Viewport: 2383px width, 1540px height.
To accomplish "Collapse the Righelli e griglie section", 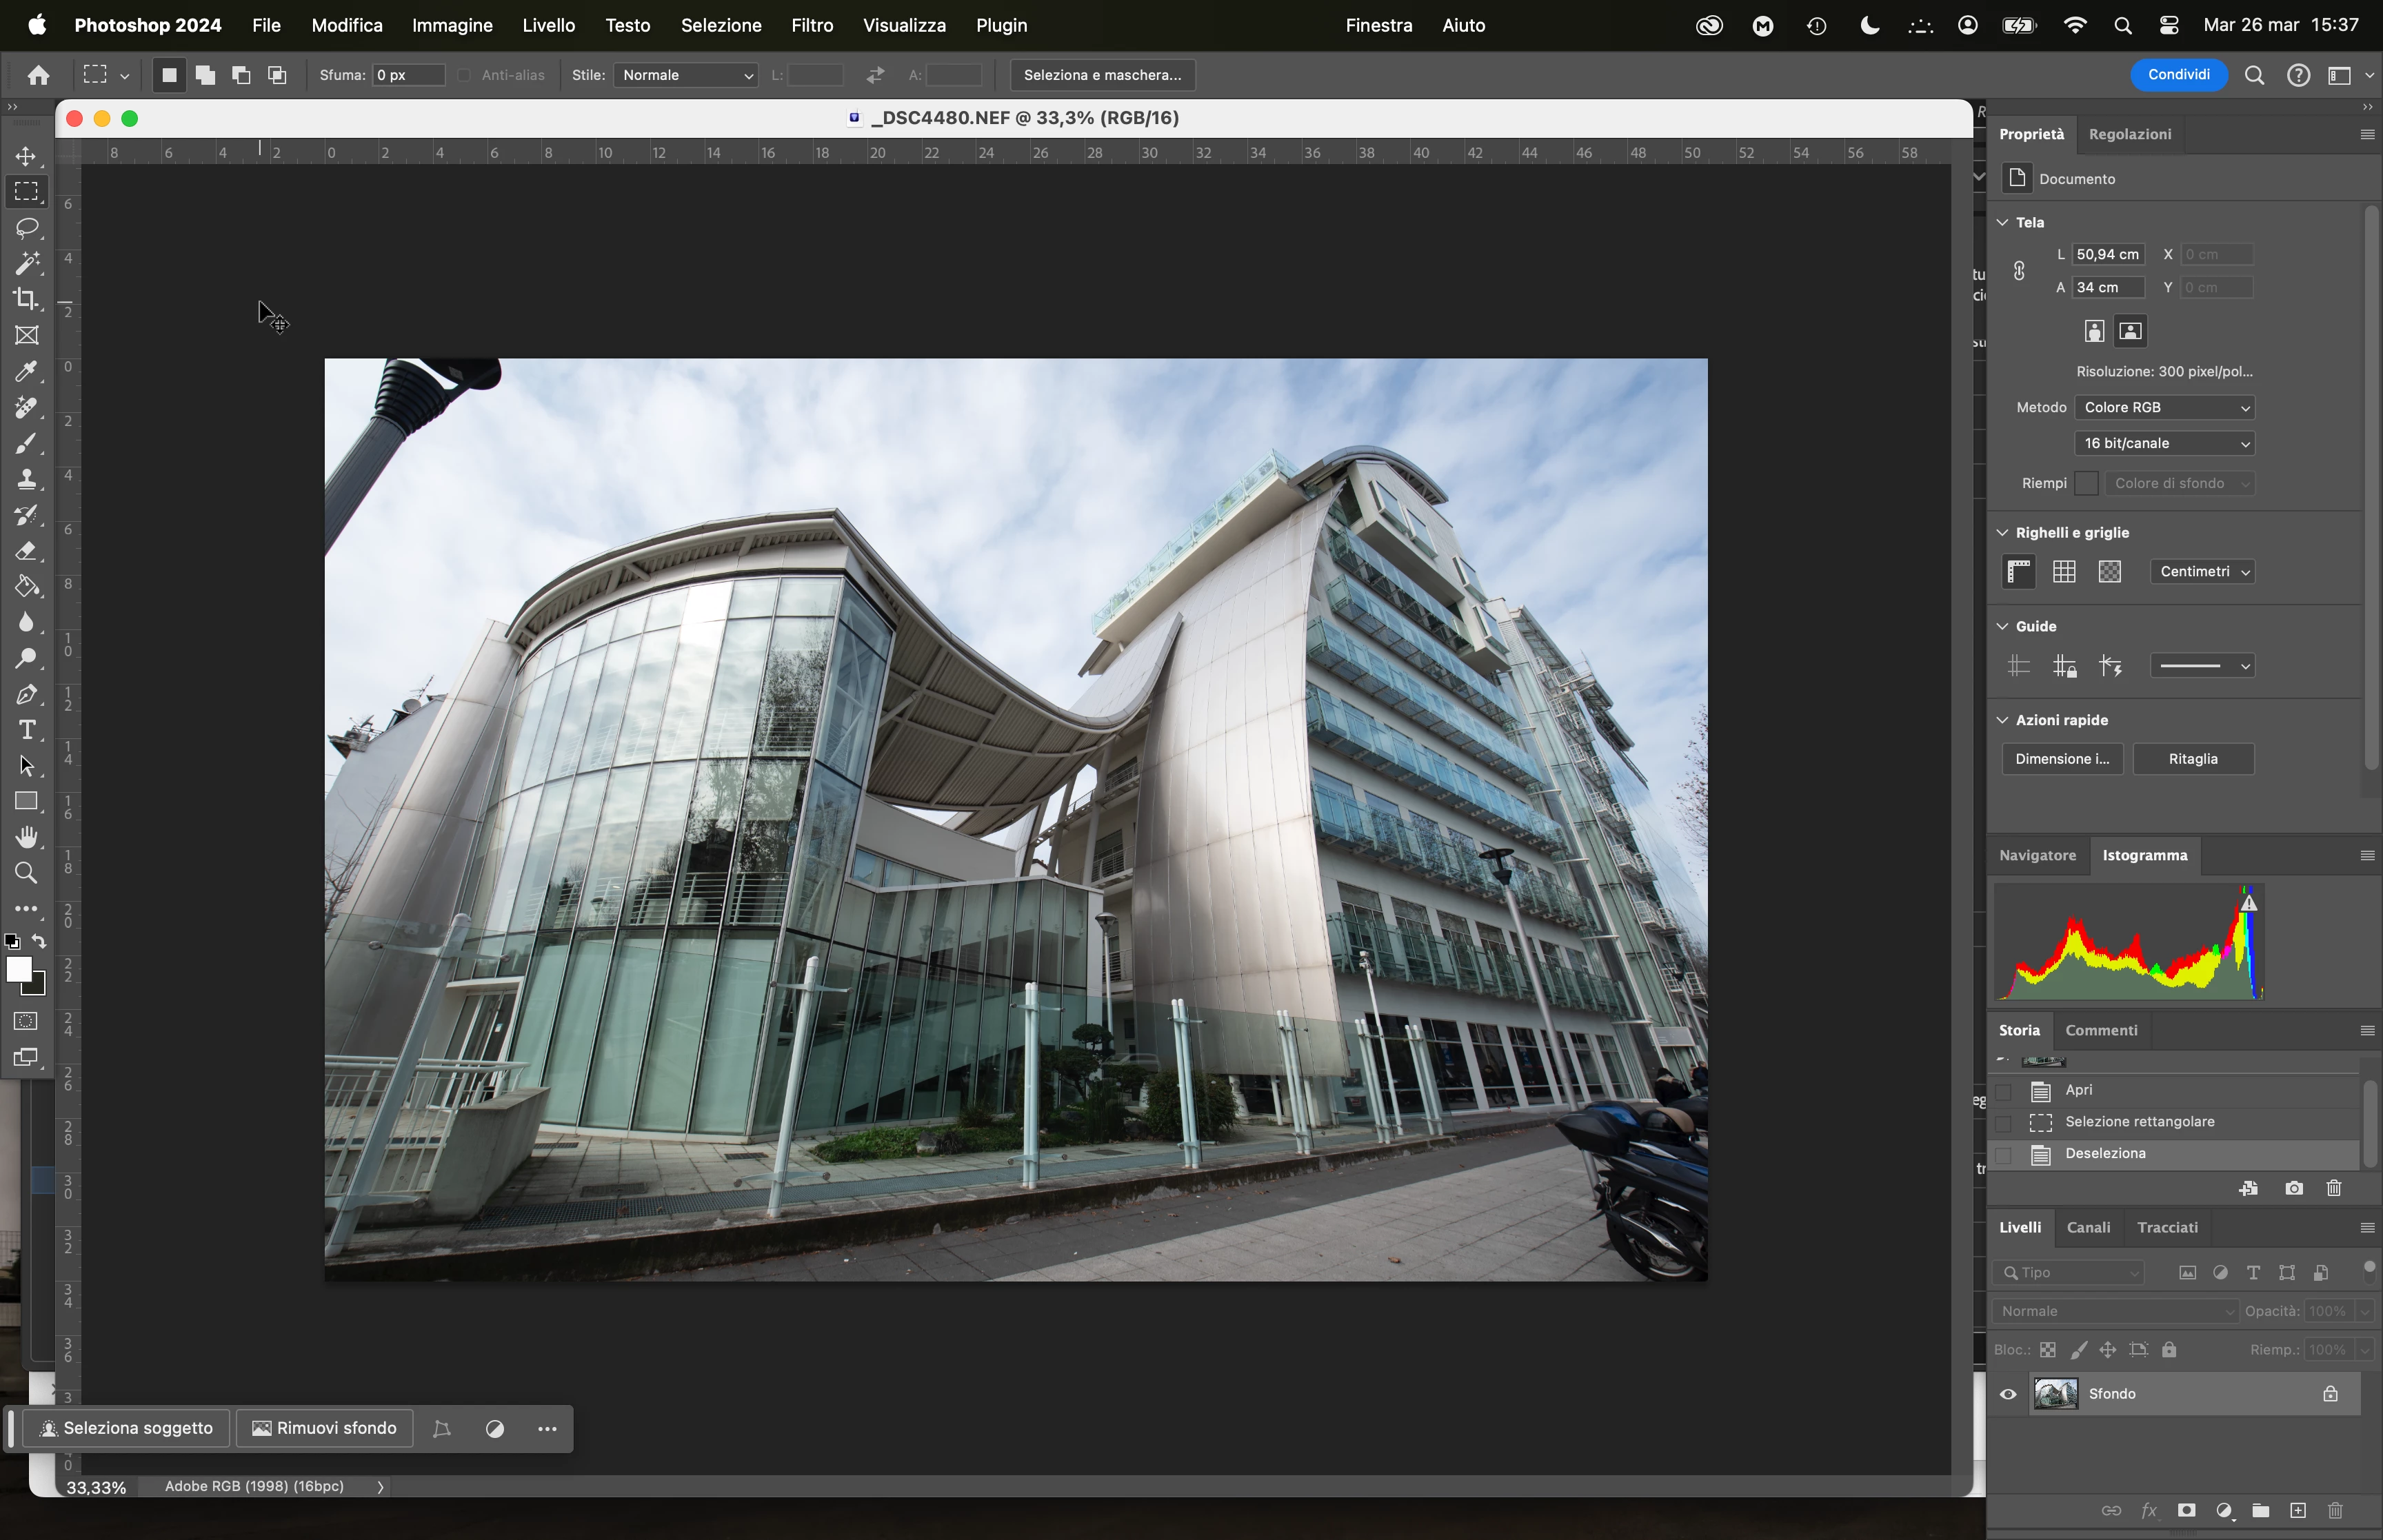I will pyautogui.click(x=2003, y=532).
